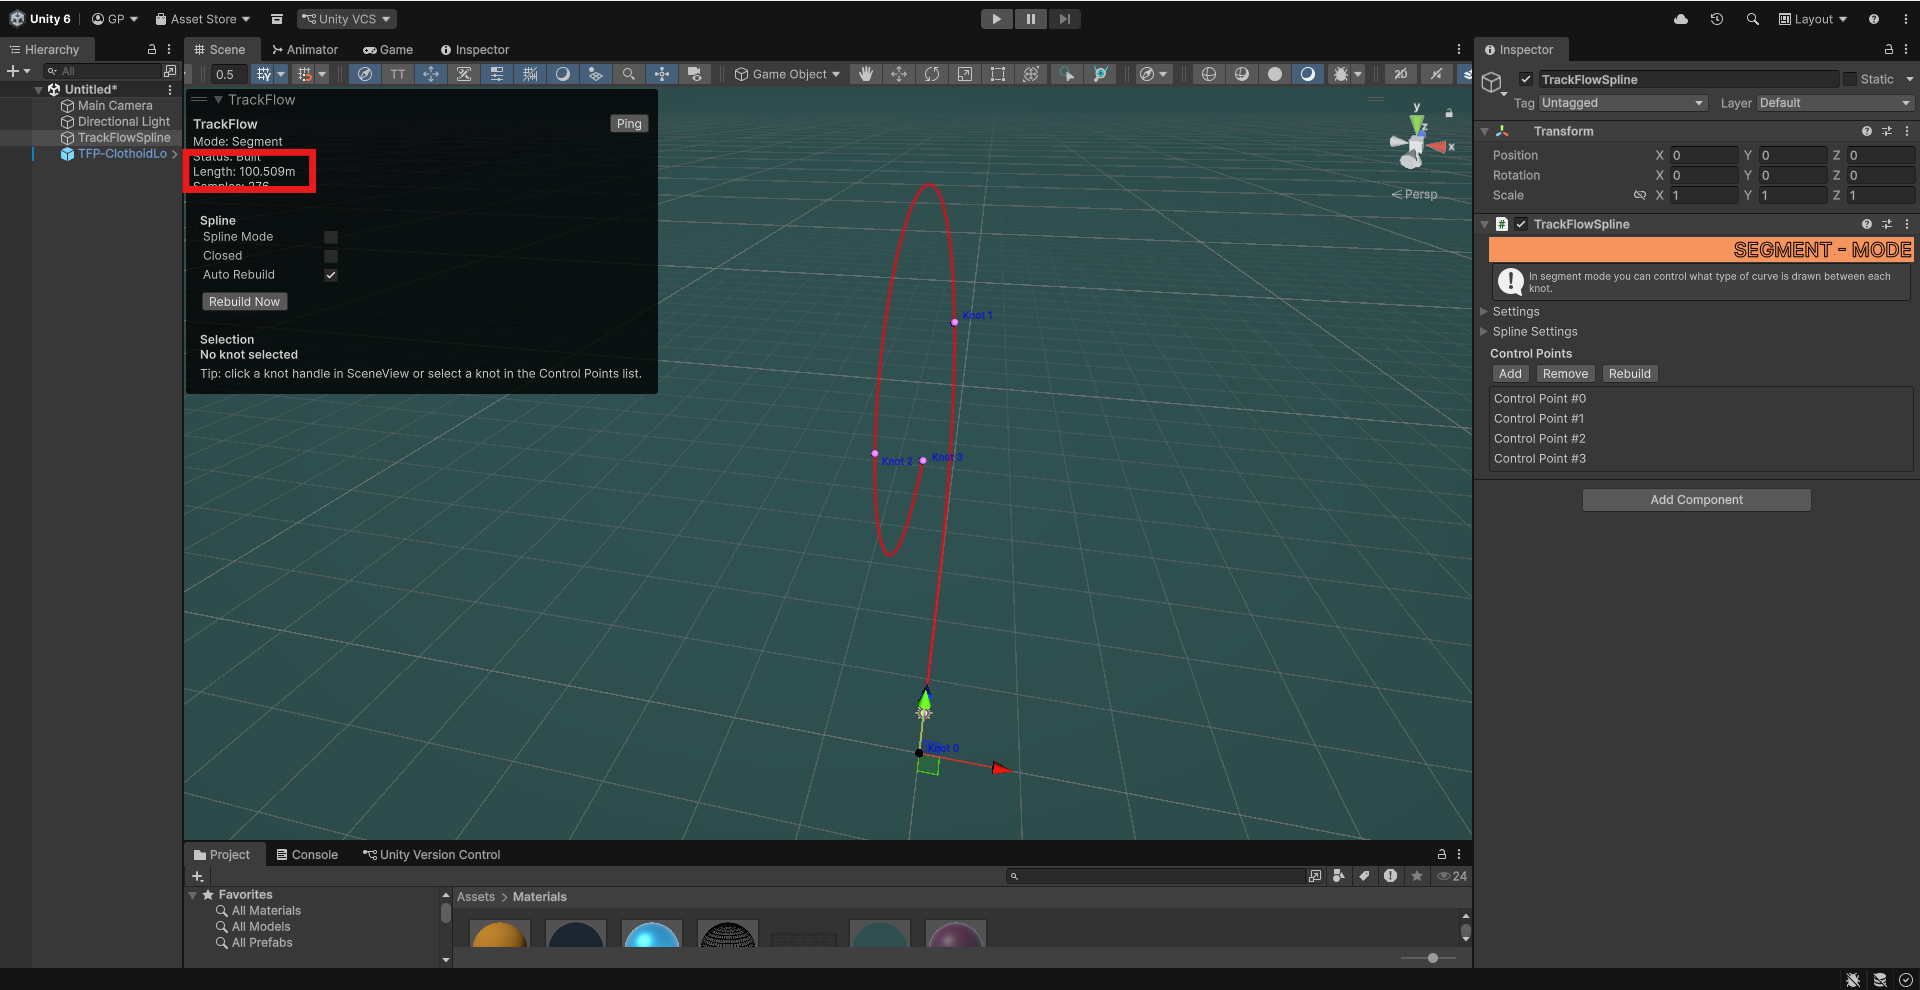Switch to the Animator tab
This screenshot has height=990, width=1920.
coord(305,50)
